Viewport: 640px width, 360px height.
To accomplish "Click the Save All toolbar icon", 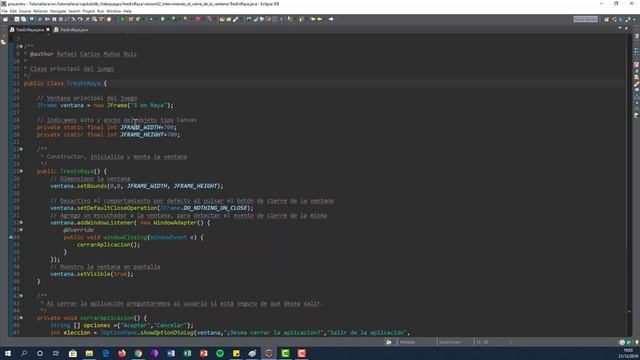I will (x=23, y=19).
